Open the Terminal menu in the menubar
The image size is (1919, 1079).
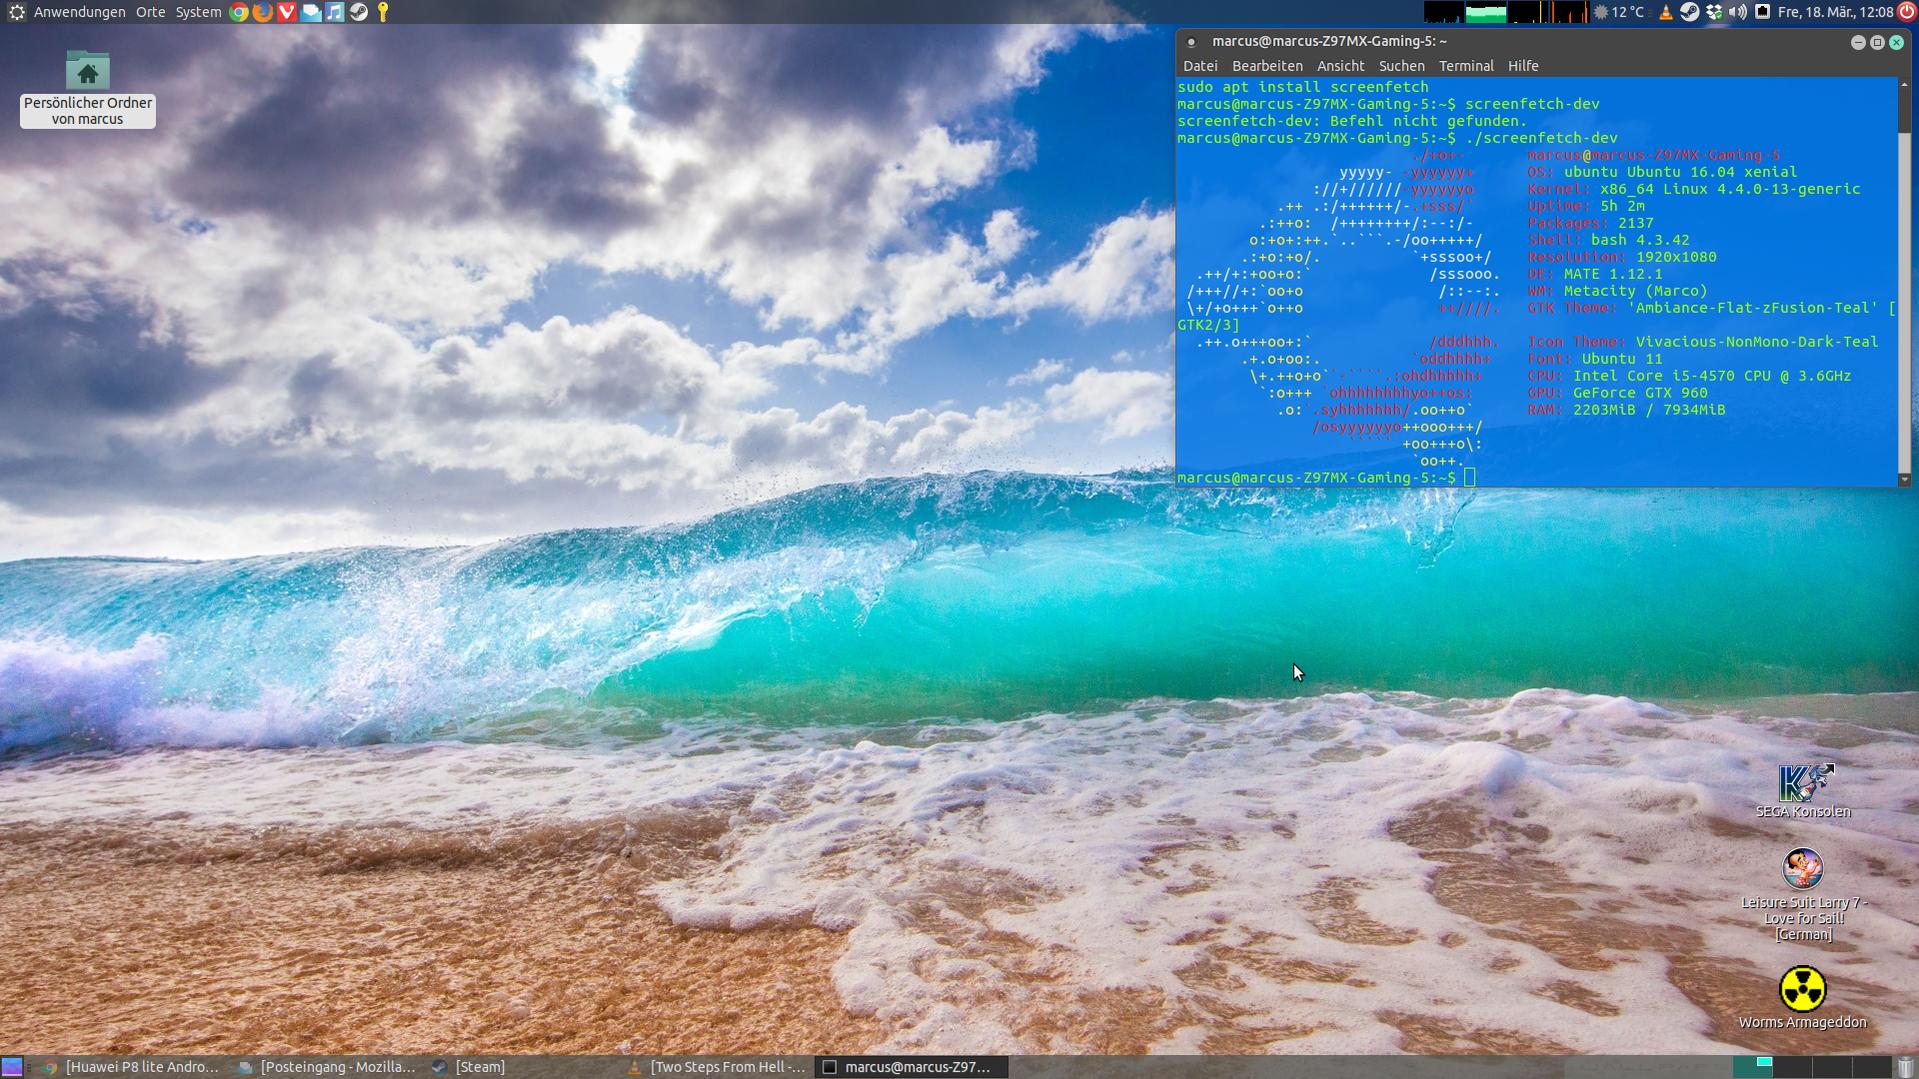[x=1466, y=66]
